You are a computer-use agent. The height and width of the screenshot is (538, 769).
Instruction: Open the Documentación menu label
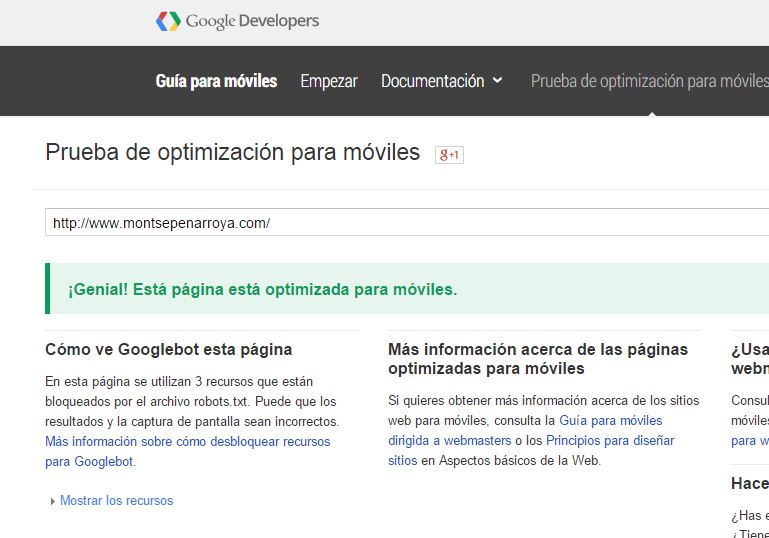[432, 81]
